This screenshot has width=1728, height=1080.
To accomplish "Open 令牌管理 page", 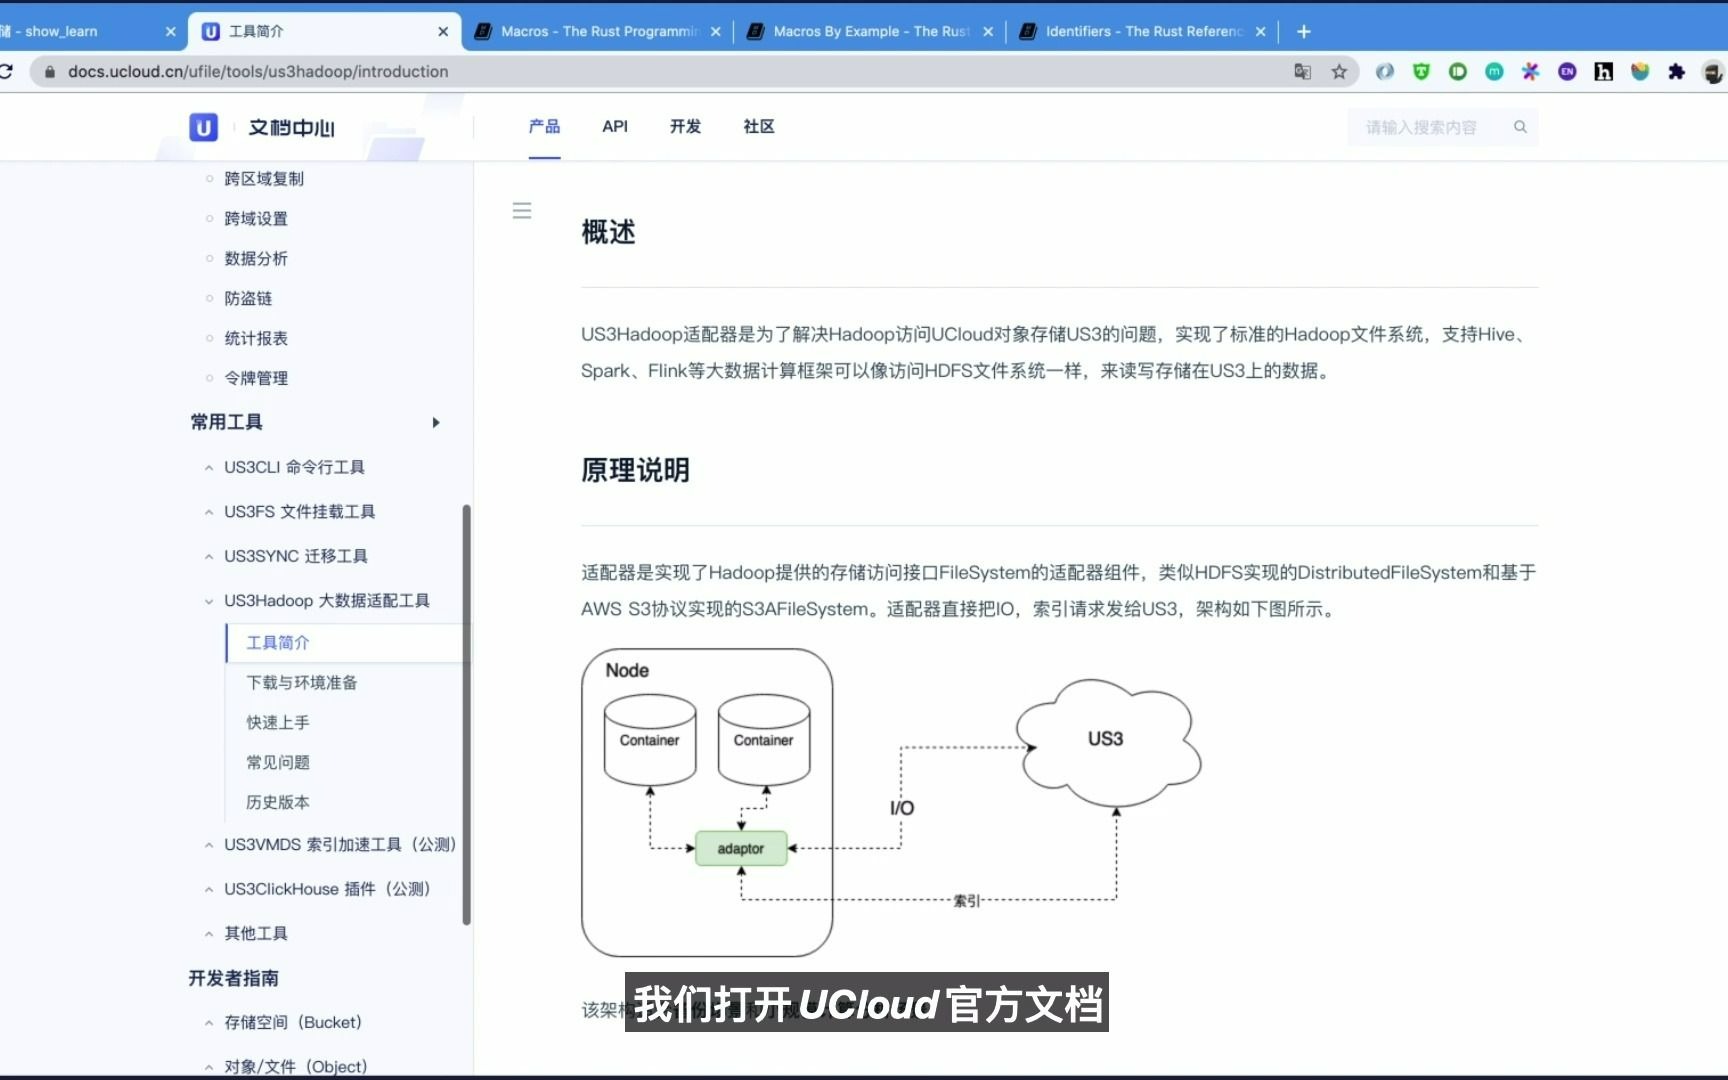I will point(256,379).
